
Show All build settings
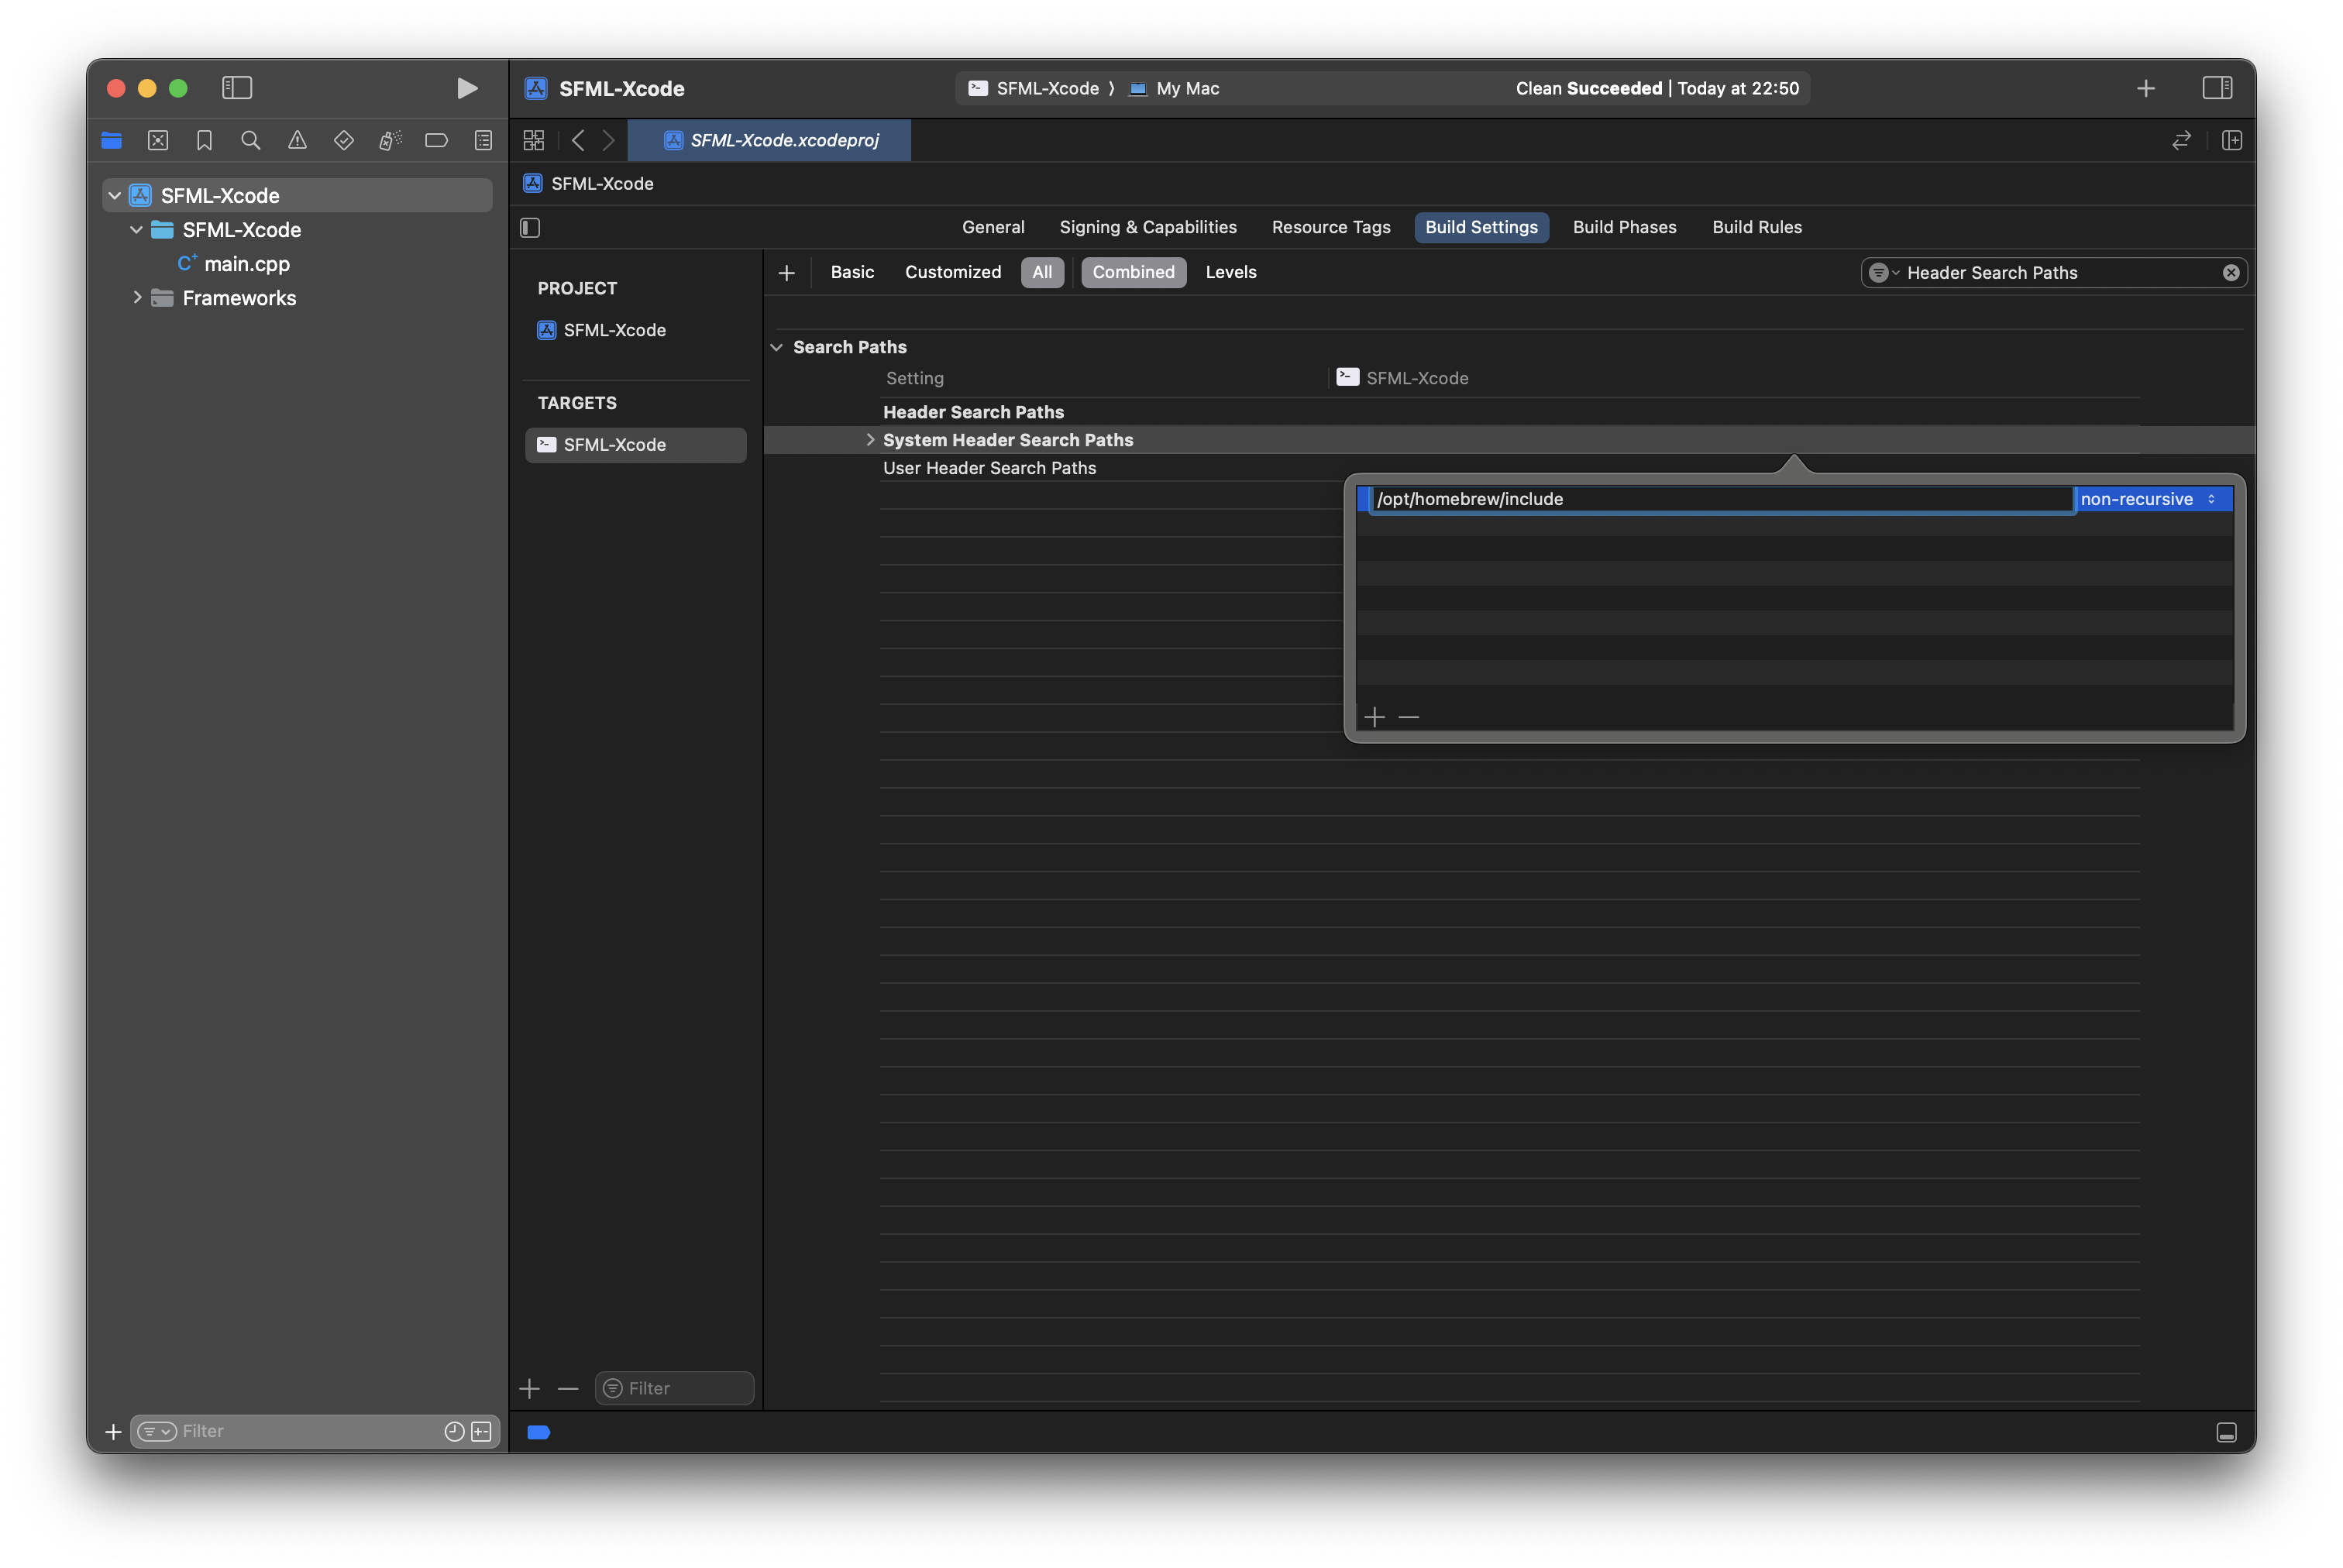(1042, 272)
